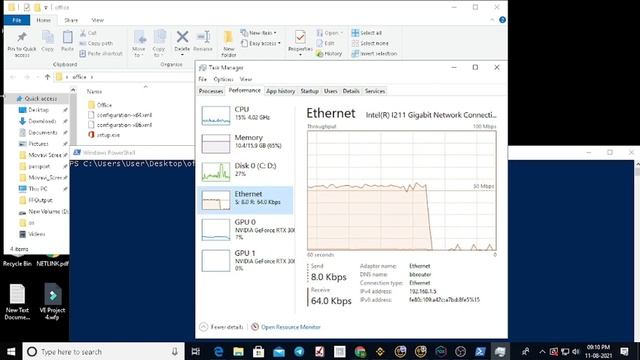The image size is (640, 360).
Task: Open Microsoft Edge from taskbar
Action: pos(218,351)
